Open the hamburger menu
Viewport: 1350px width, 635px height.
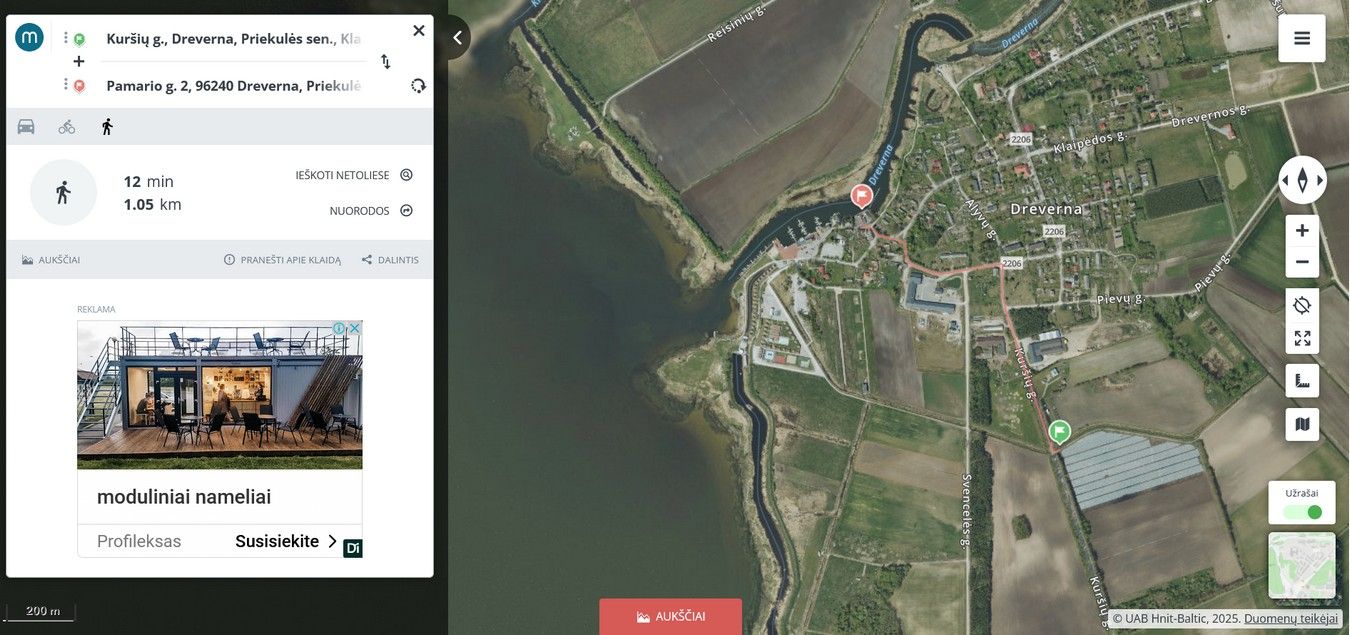tap(1302, 38)
